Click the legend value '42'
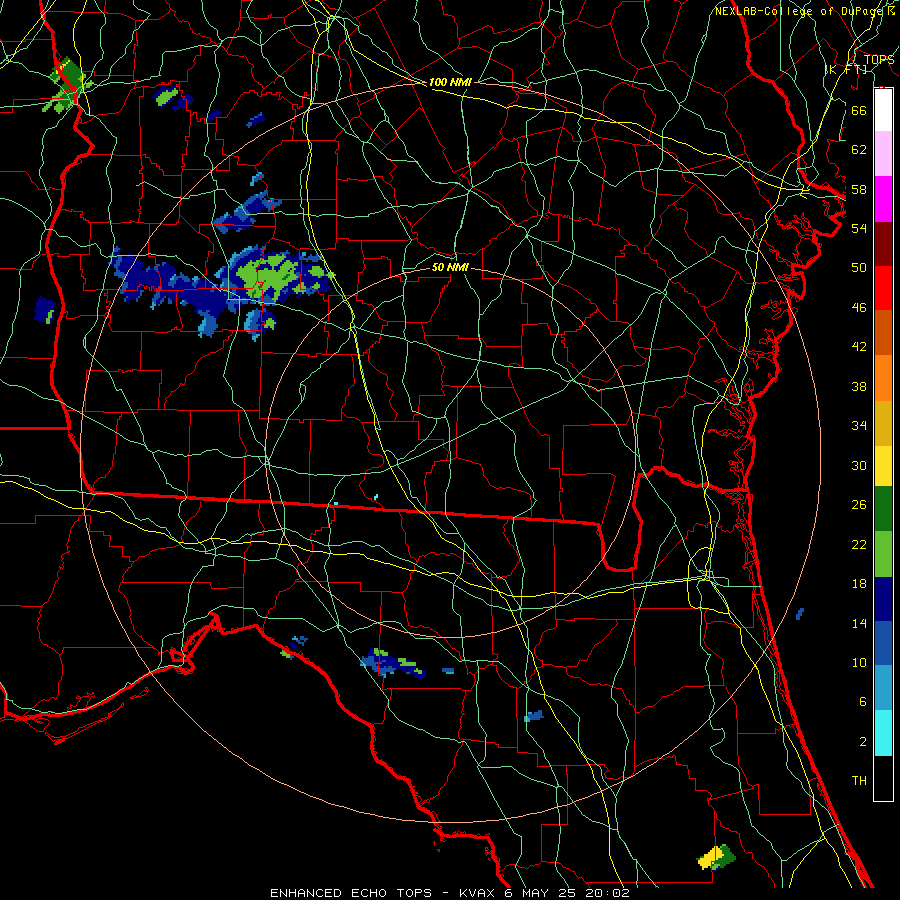 [859, 346]
